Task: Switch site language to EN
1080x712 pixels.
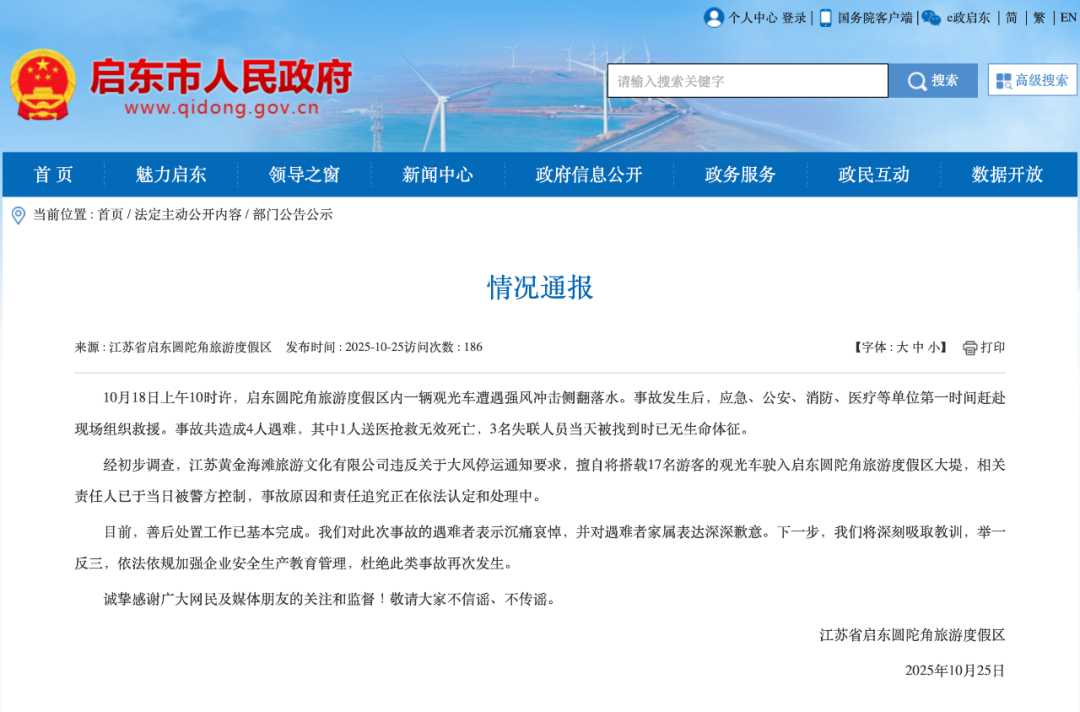Action: pos(1068,18)
